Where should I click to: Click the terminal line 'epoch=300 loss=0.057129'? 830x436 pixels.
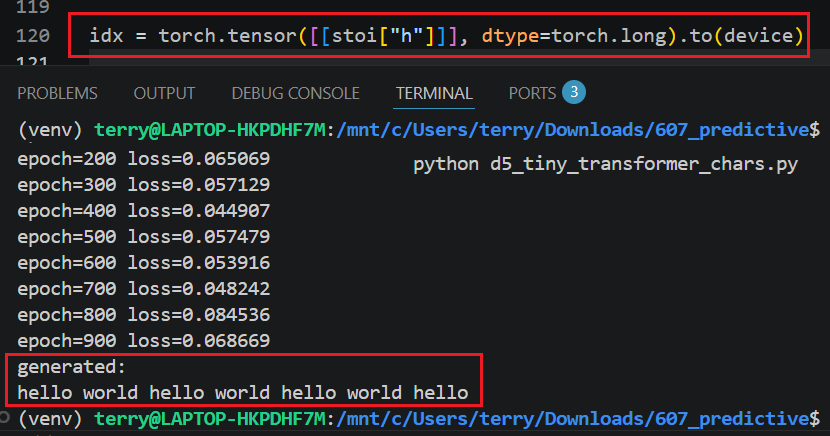(143, 185)
